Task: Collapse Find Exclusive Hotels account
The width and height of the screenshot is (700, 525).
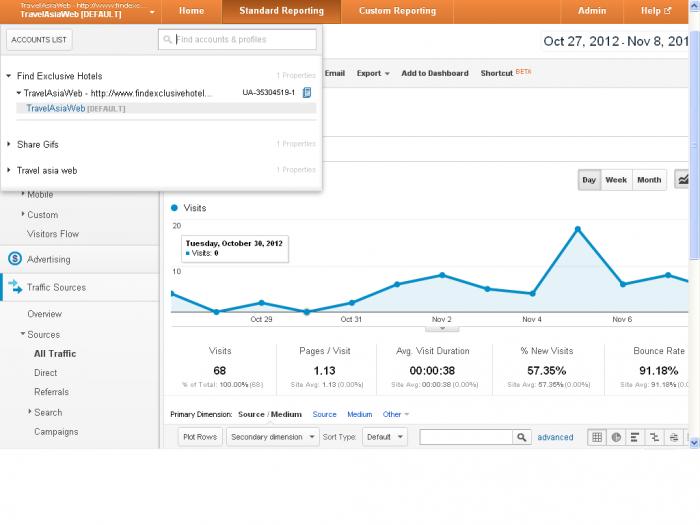Action: [x=8, y=76]
